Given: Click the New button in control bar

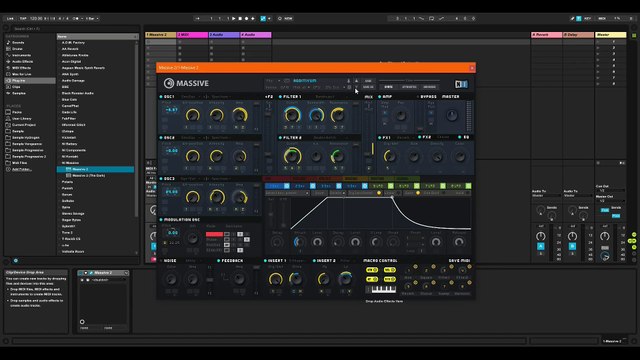Looking at the screenshot, I should click(x=288, y=18).
